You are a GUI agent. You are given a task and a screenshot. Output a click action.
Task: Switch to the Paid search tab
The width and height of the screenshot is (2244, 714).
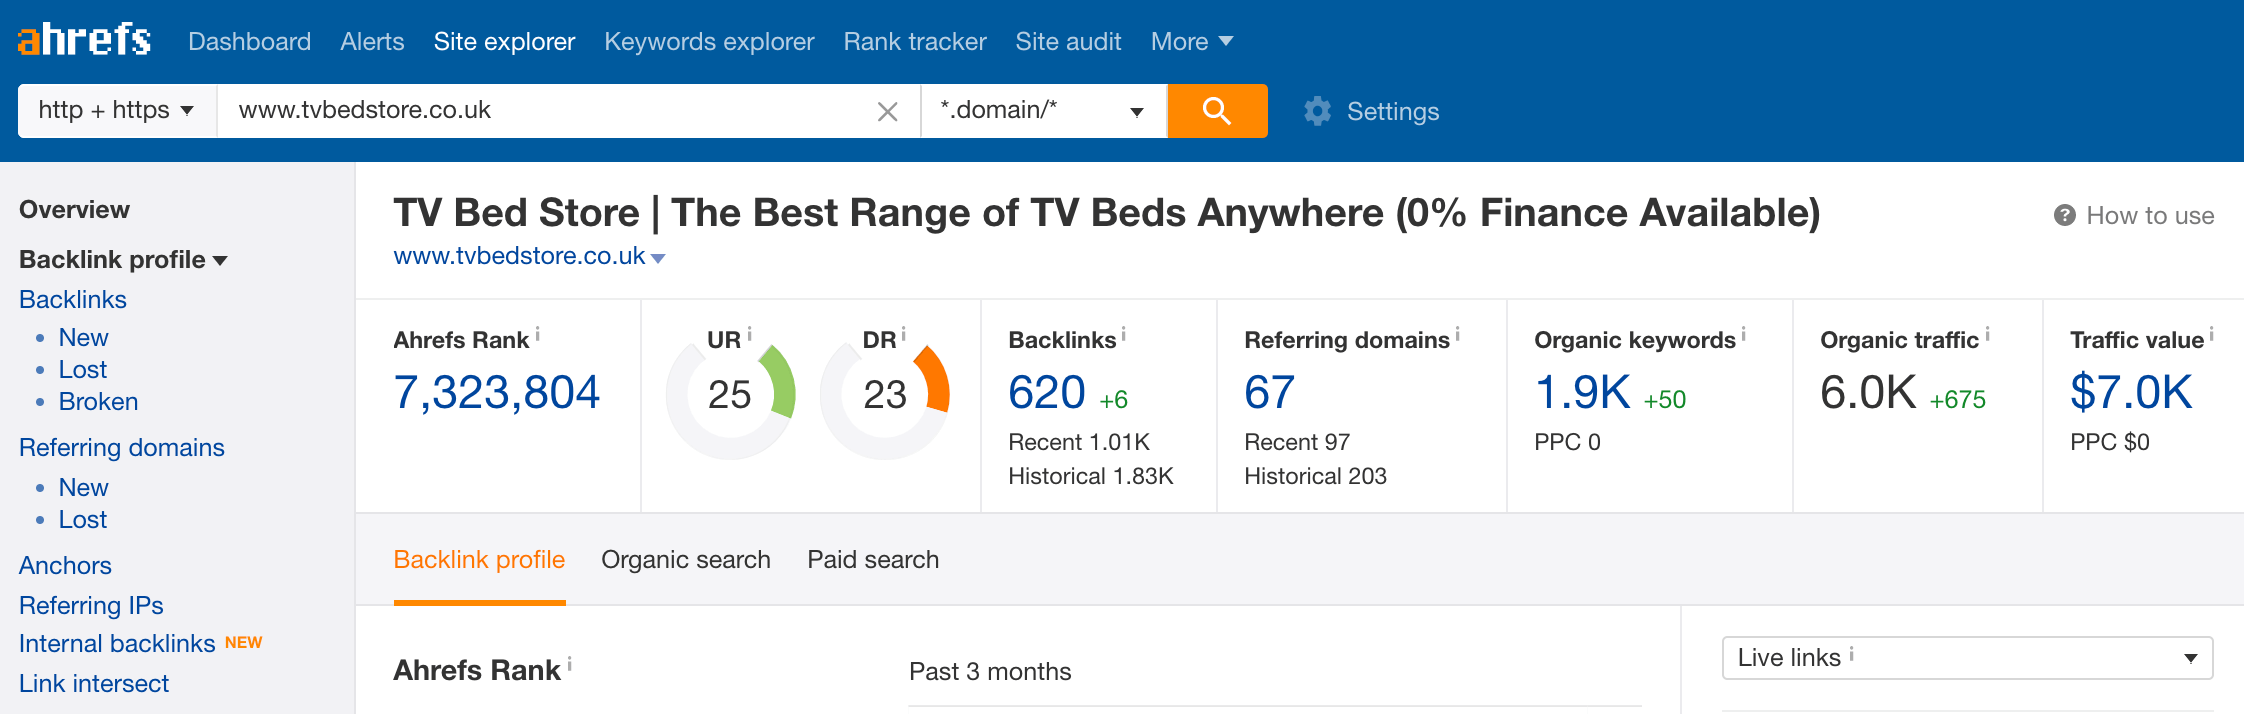[x=873, y=560]
